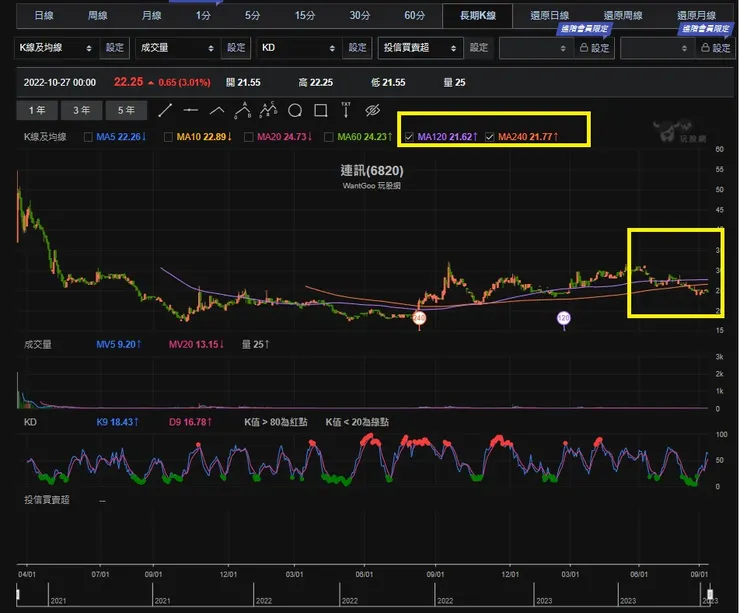The width and height of the screenshot is (740, 613).
Task: Select the five-point wave pattern tool
Action: [x=269, y=110]
